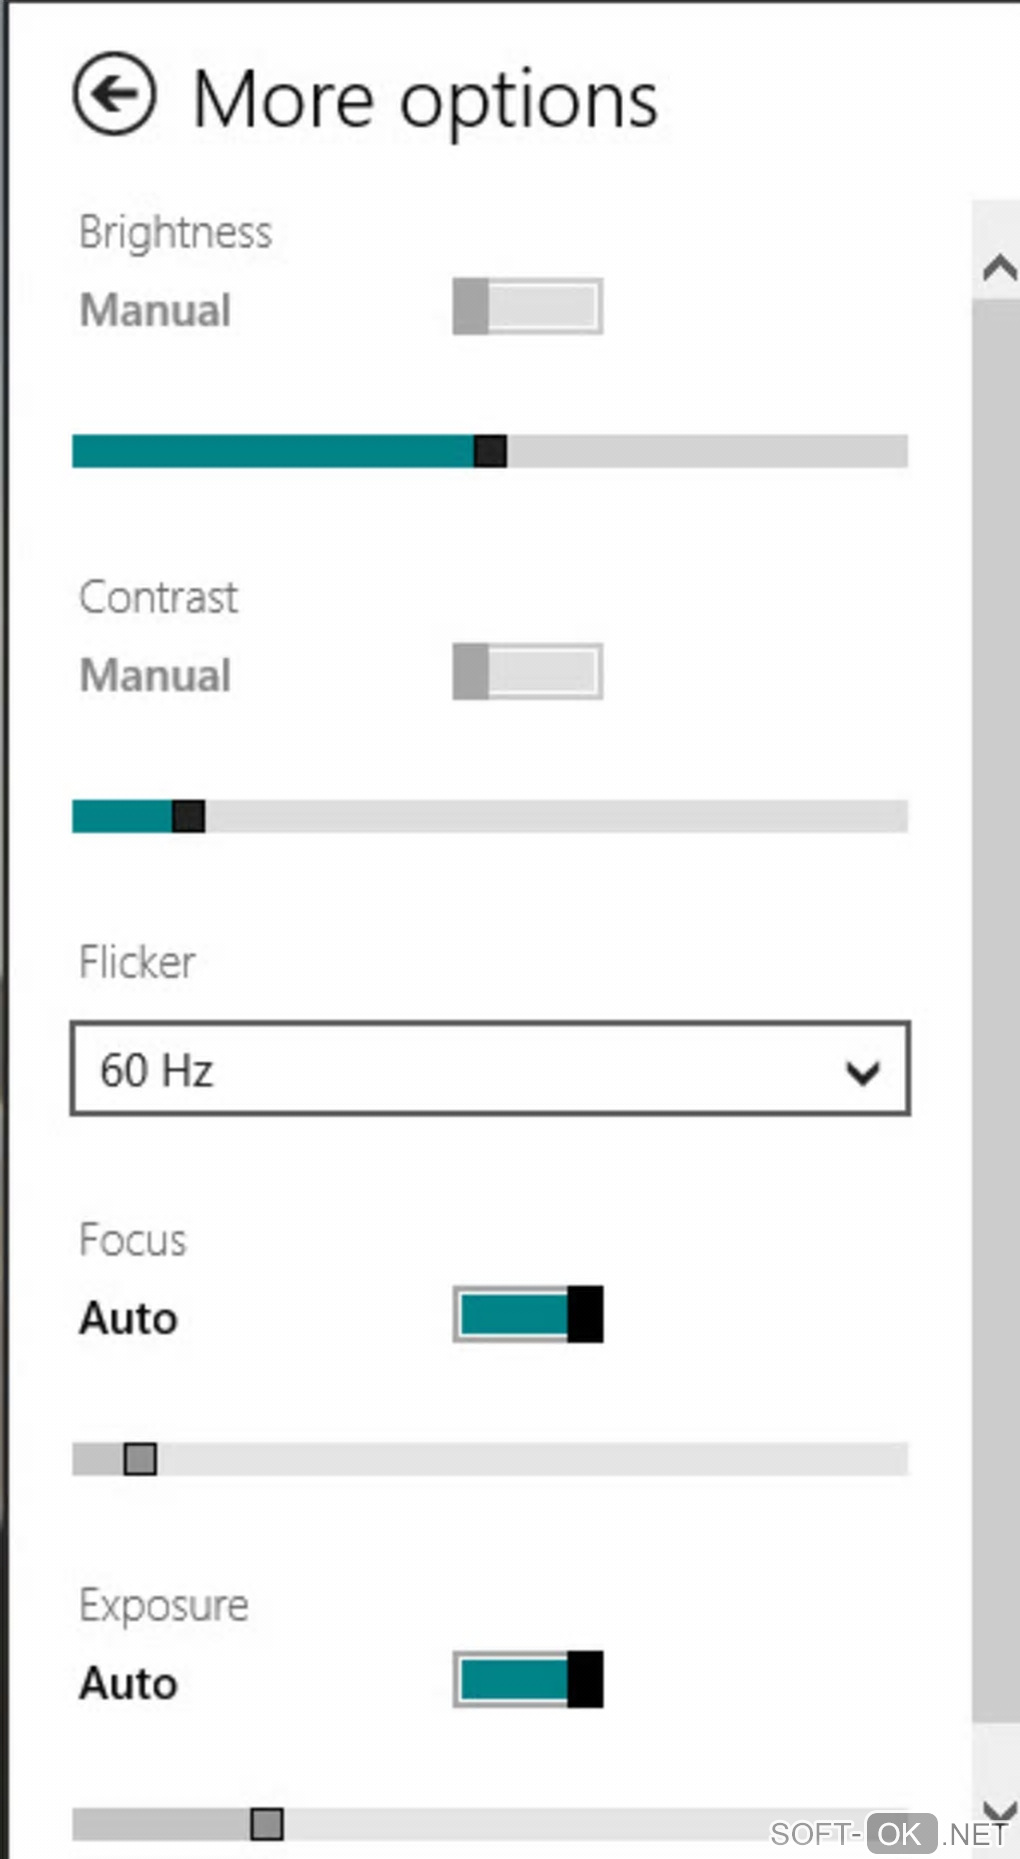Click the Contrast slider handle

click(188, 816)
